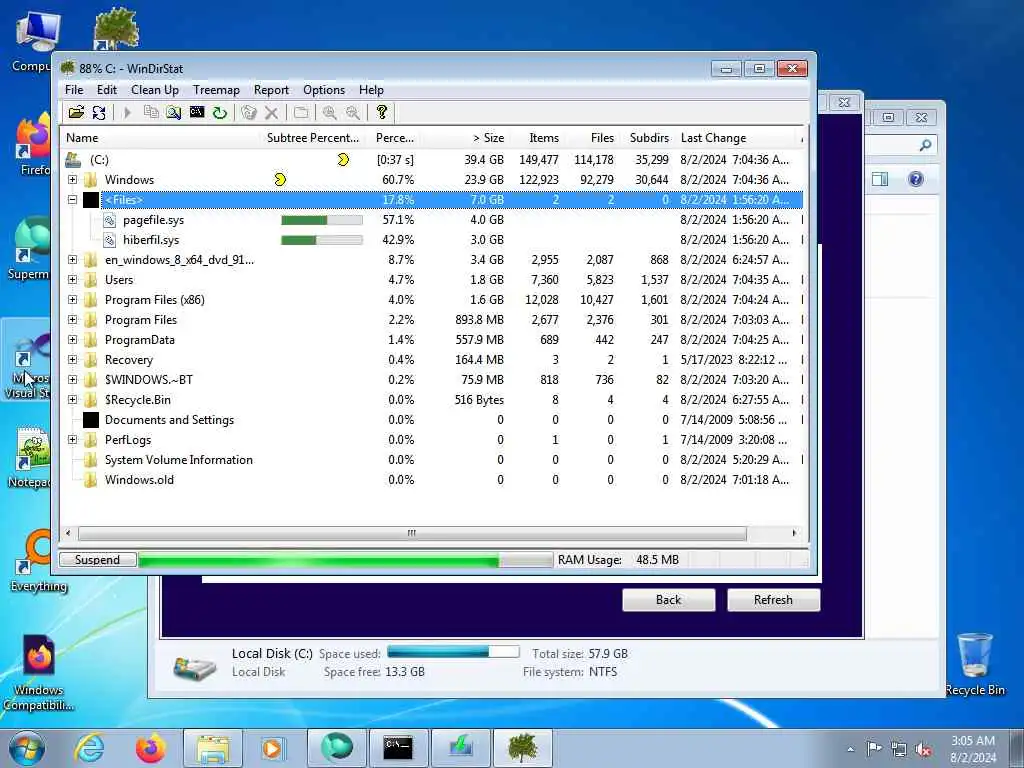Expand the Windows folder node
The image size is (1024, 768).
click(x=72, y=180)
